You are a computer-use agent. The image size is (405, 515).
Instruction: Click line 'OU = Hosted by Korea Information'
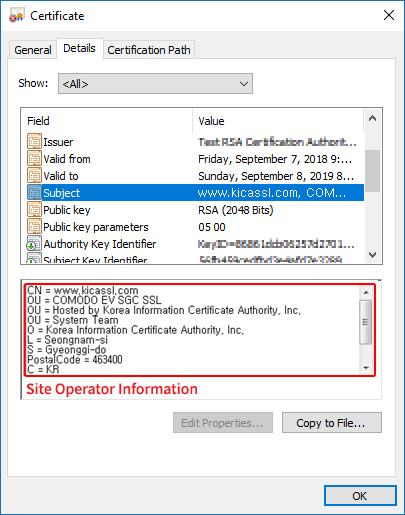pyautogui.click(x=164, y=310)
